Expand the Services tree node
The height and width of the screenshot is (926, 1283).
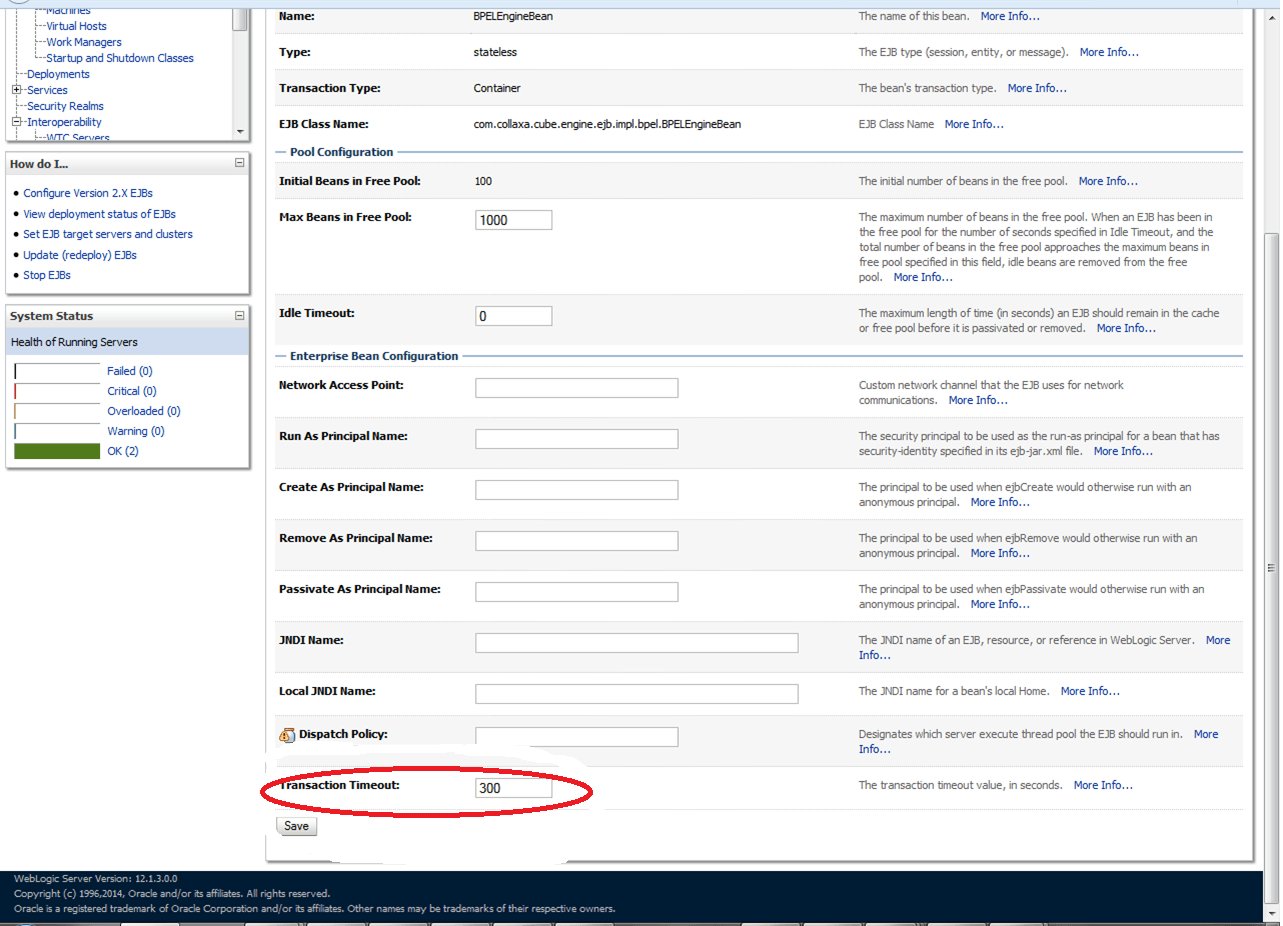pos(17,90)
